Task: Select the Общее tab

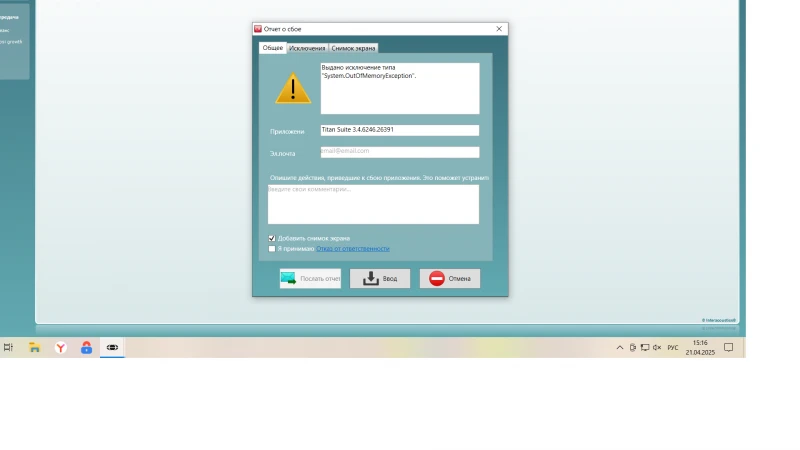Action: click(272, 47)
